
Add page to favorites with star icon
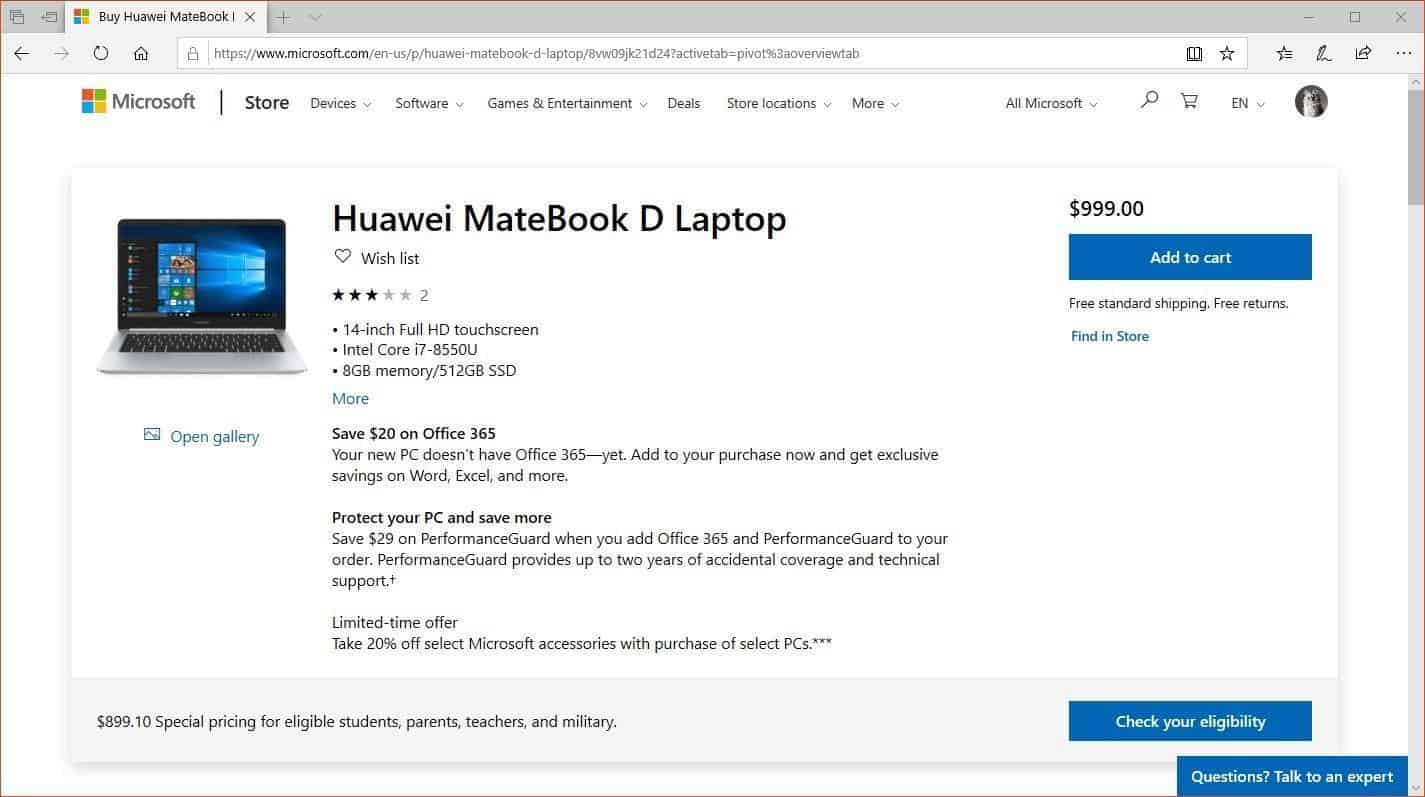pos(1227,53)
